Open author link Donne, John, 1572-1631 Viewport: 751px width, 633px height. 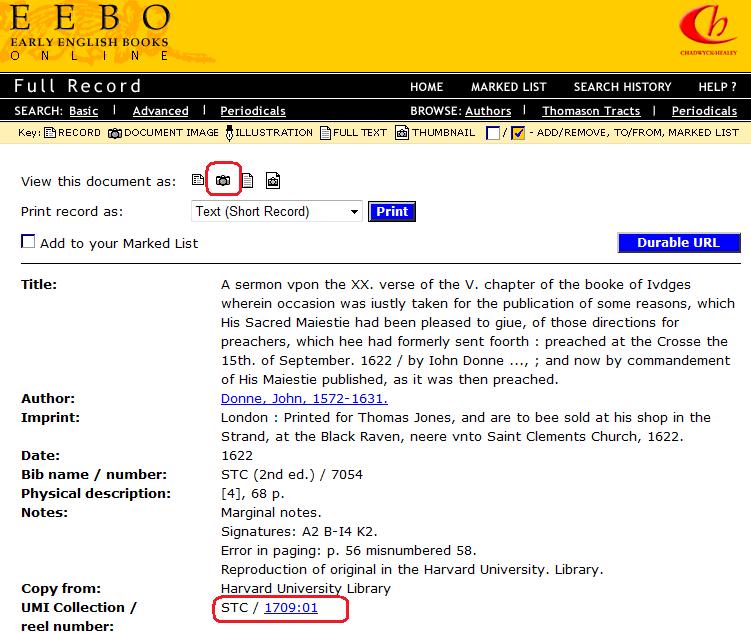pyautogui.click(x=304, y=398)
